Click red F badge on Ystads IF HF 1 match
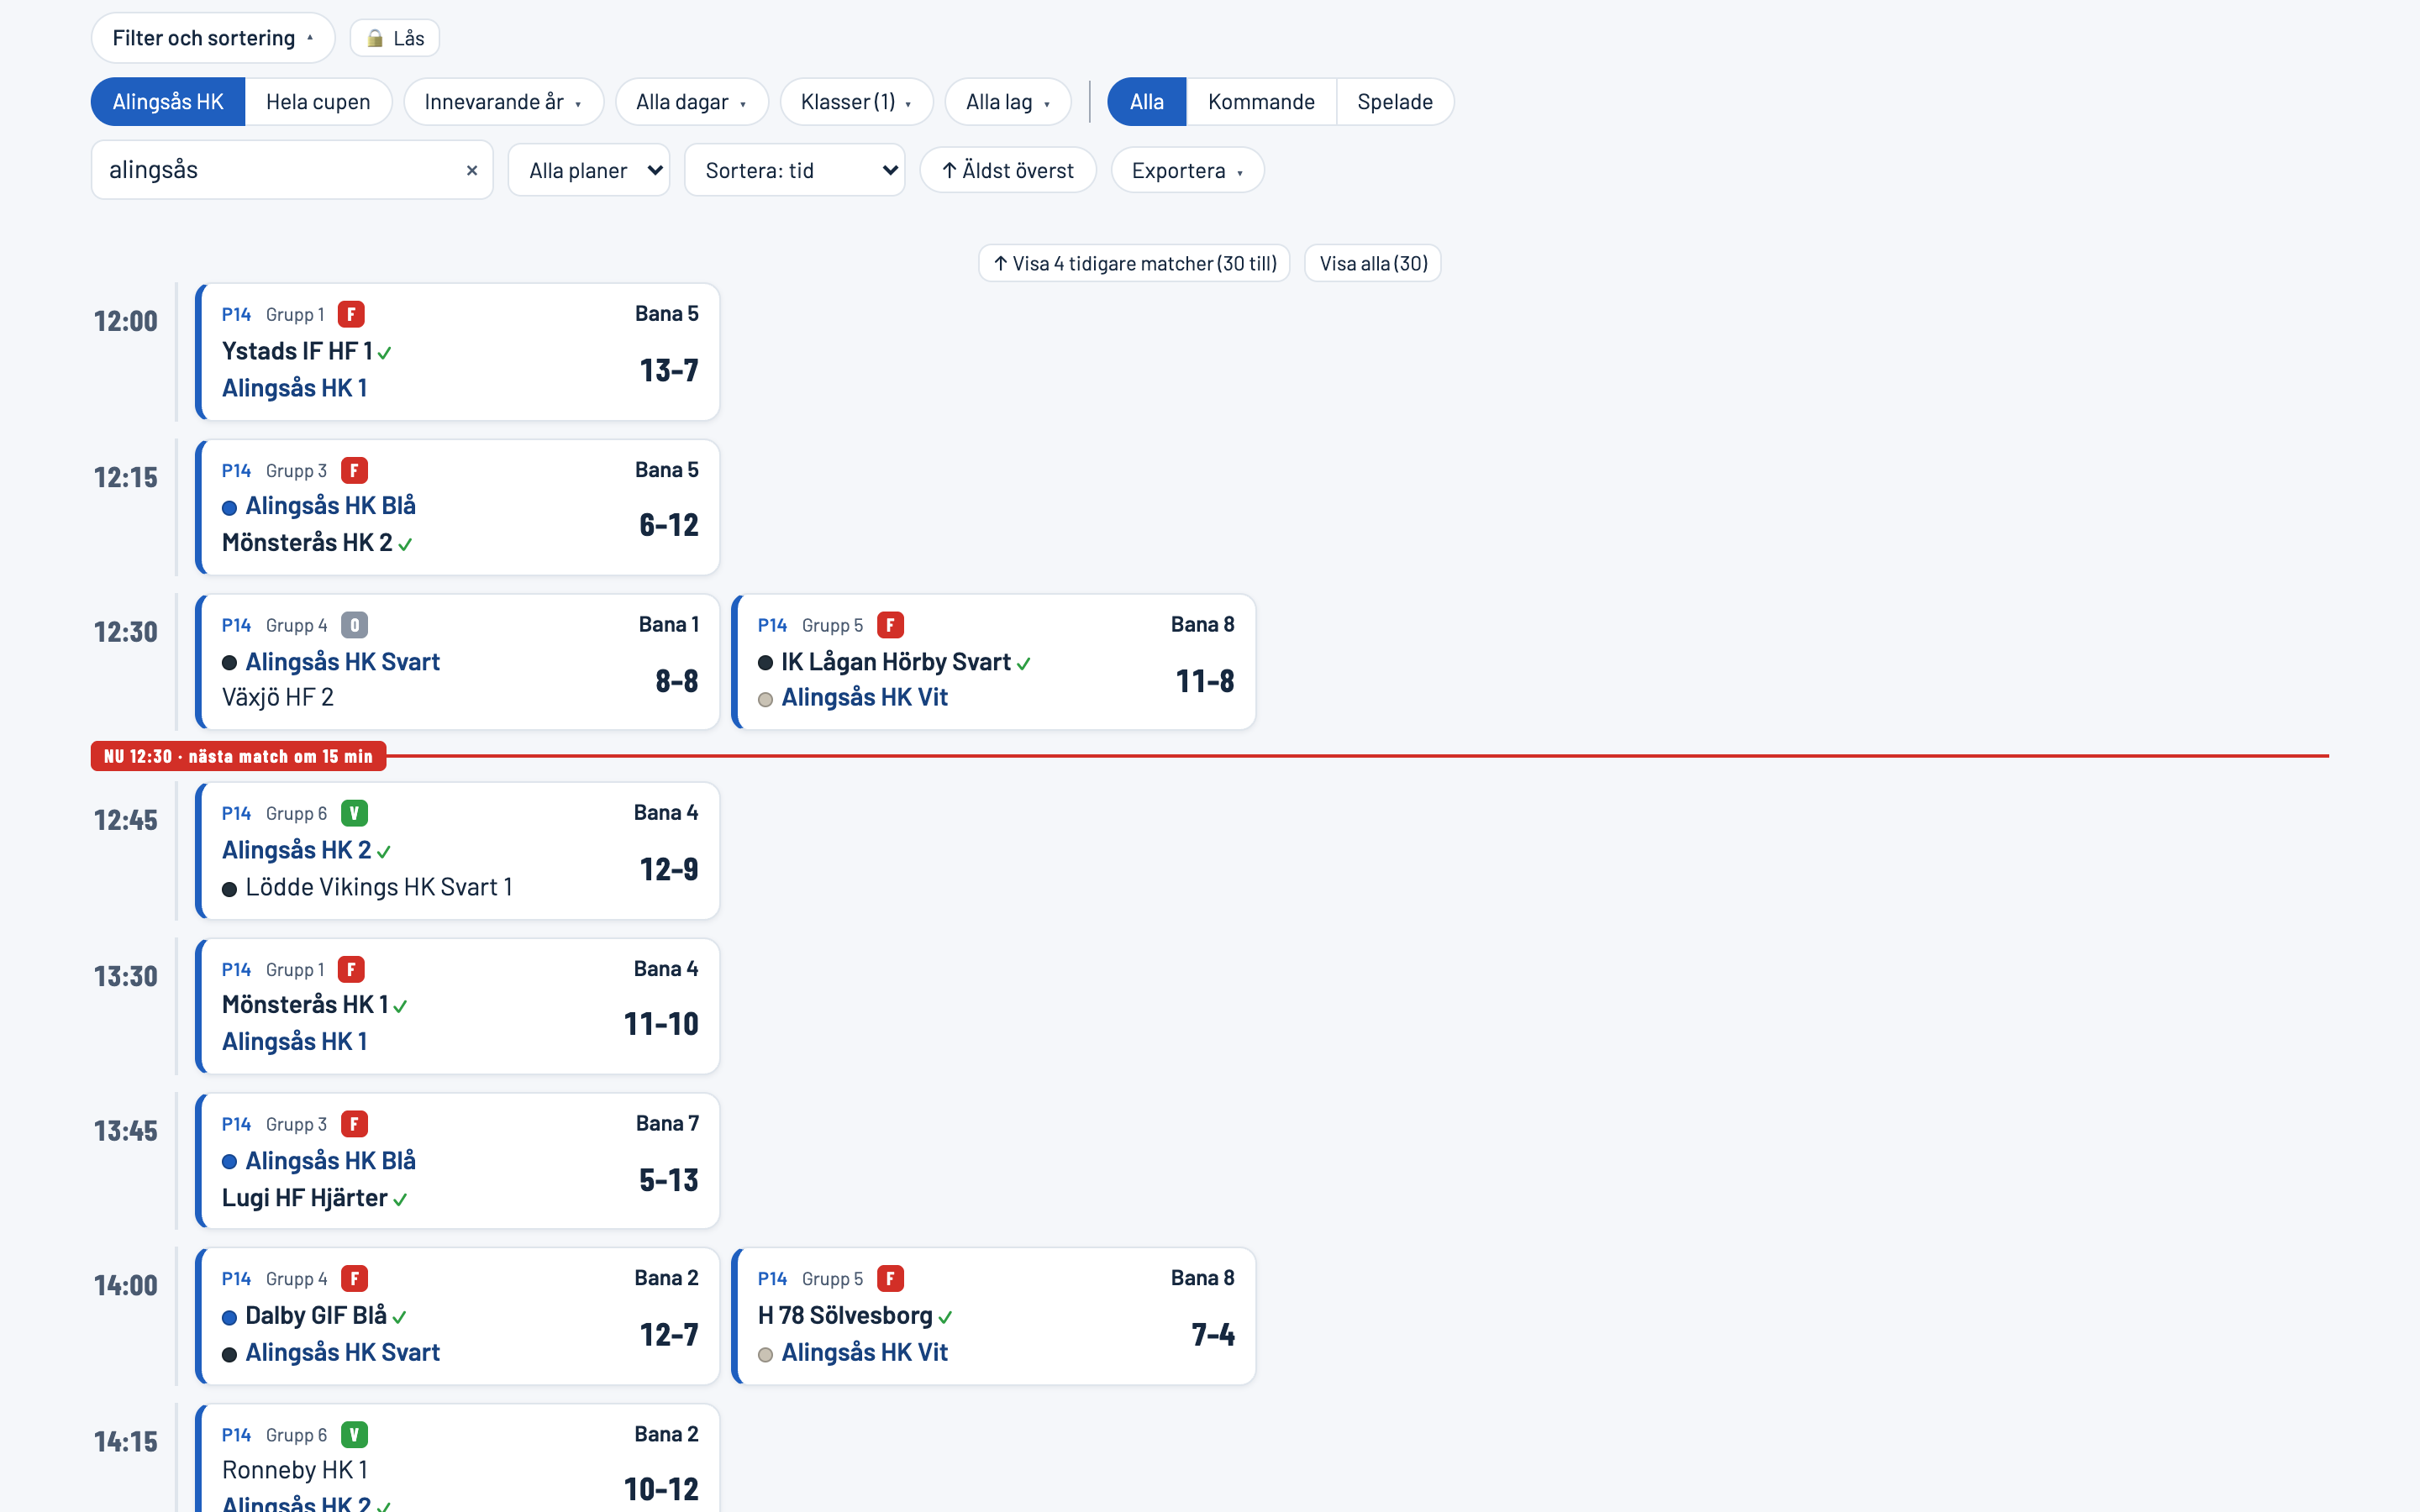2420x1512 pixels. point(351,314)
